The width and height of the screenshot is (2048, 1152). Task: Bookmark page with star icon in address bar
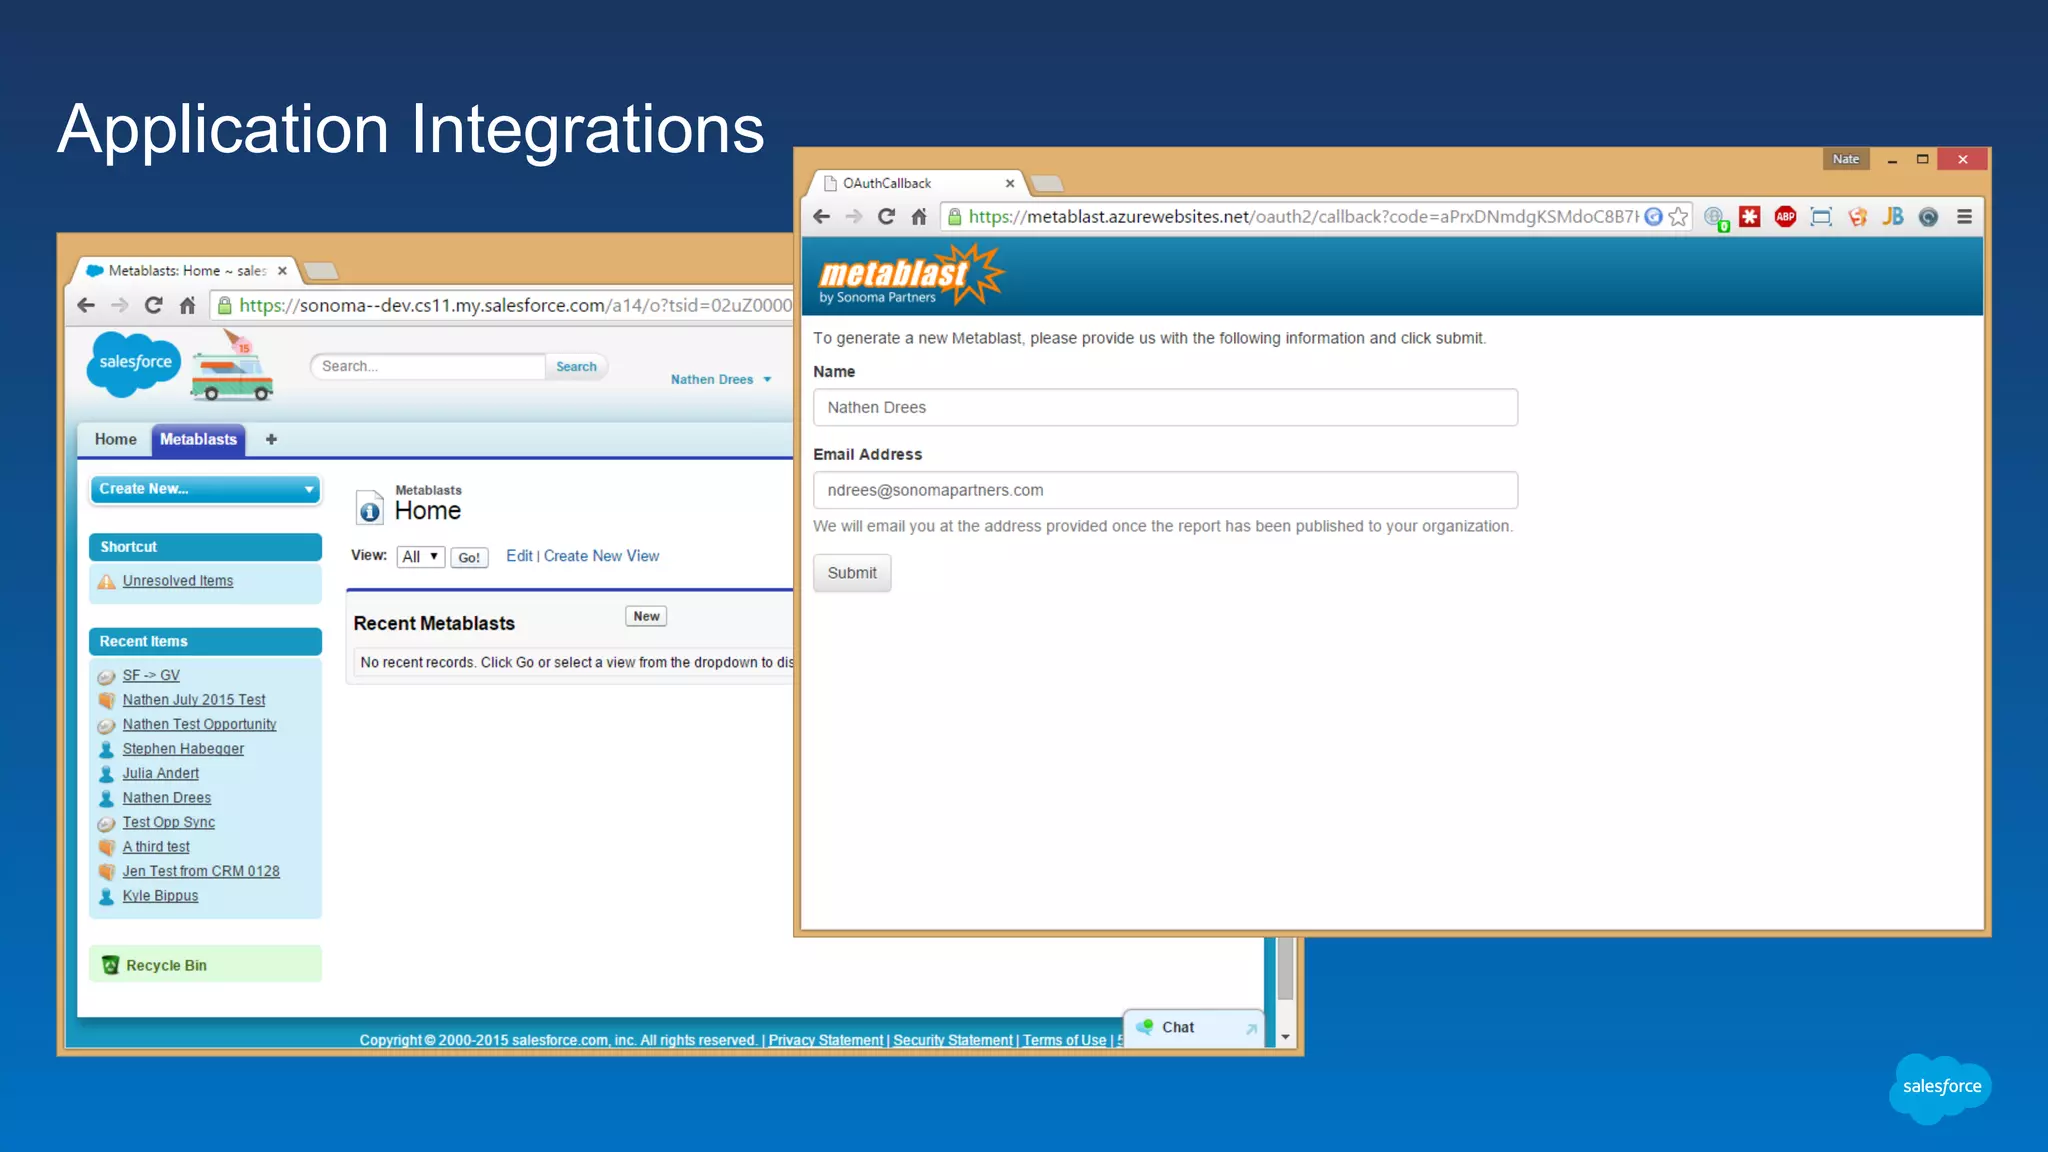tap(1678, 217)
